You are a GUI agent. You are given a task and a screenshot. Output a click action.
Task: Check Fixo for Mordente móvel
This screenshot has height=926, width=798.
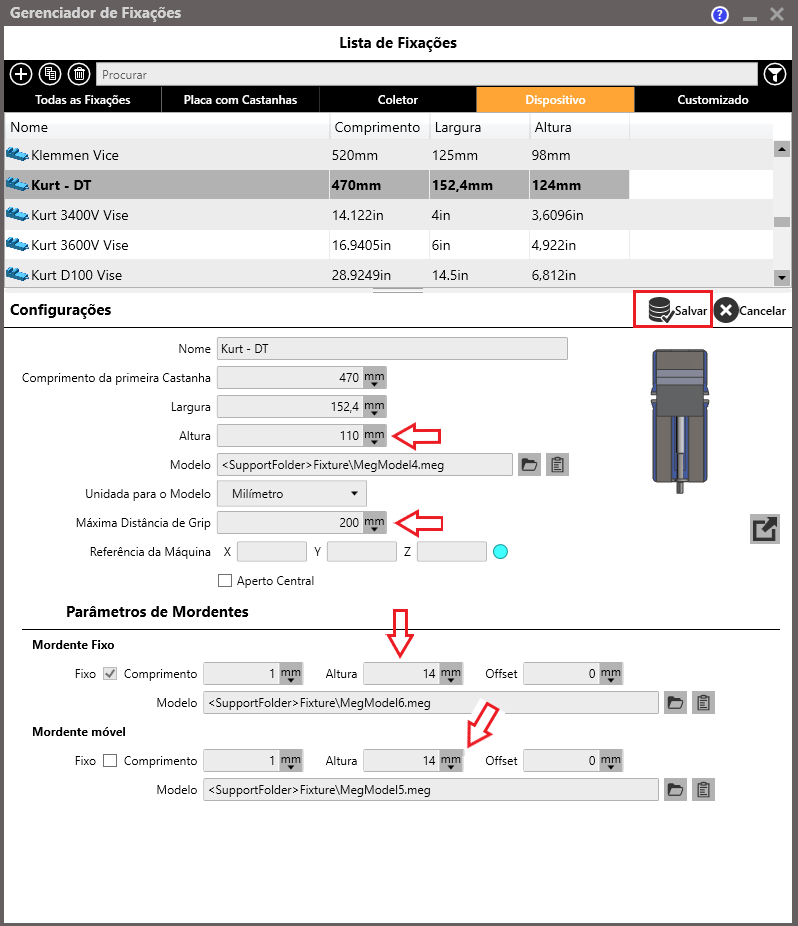pos(110,761)
